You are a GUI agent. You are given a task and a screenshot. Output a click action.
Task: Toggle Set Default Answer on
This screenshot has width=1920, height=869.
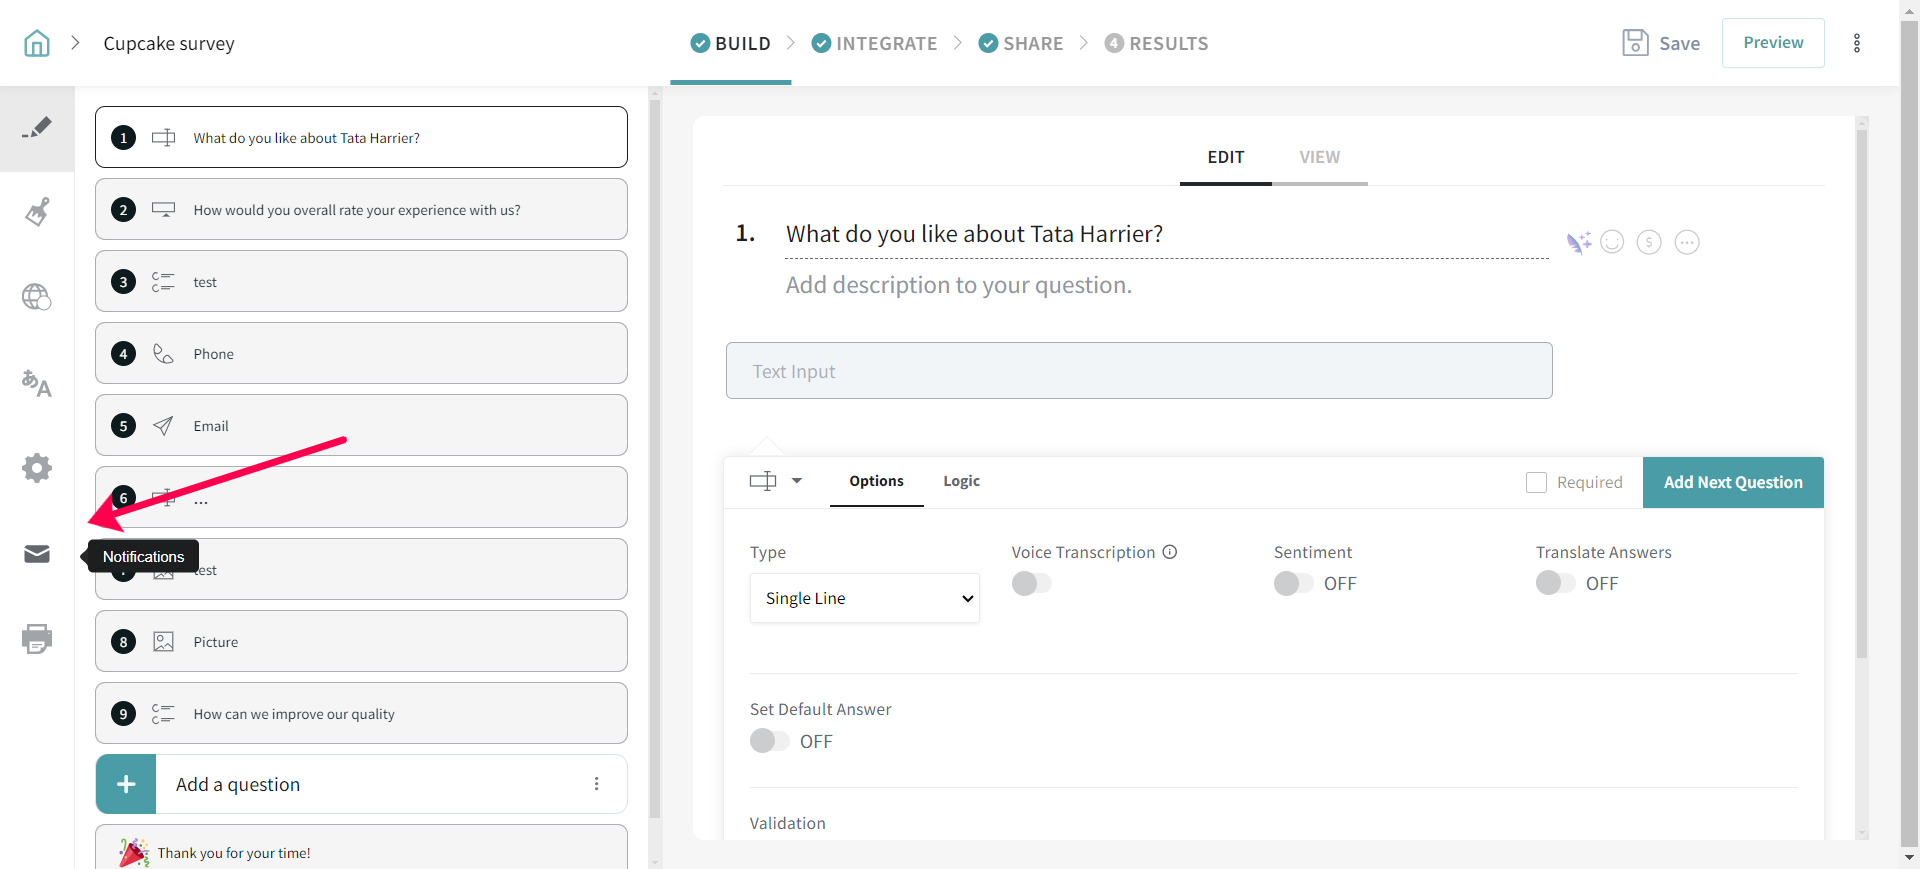(x=769, y=741)
